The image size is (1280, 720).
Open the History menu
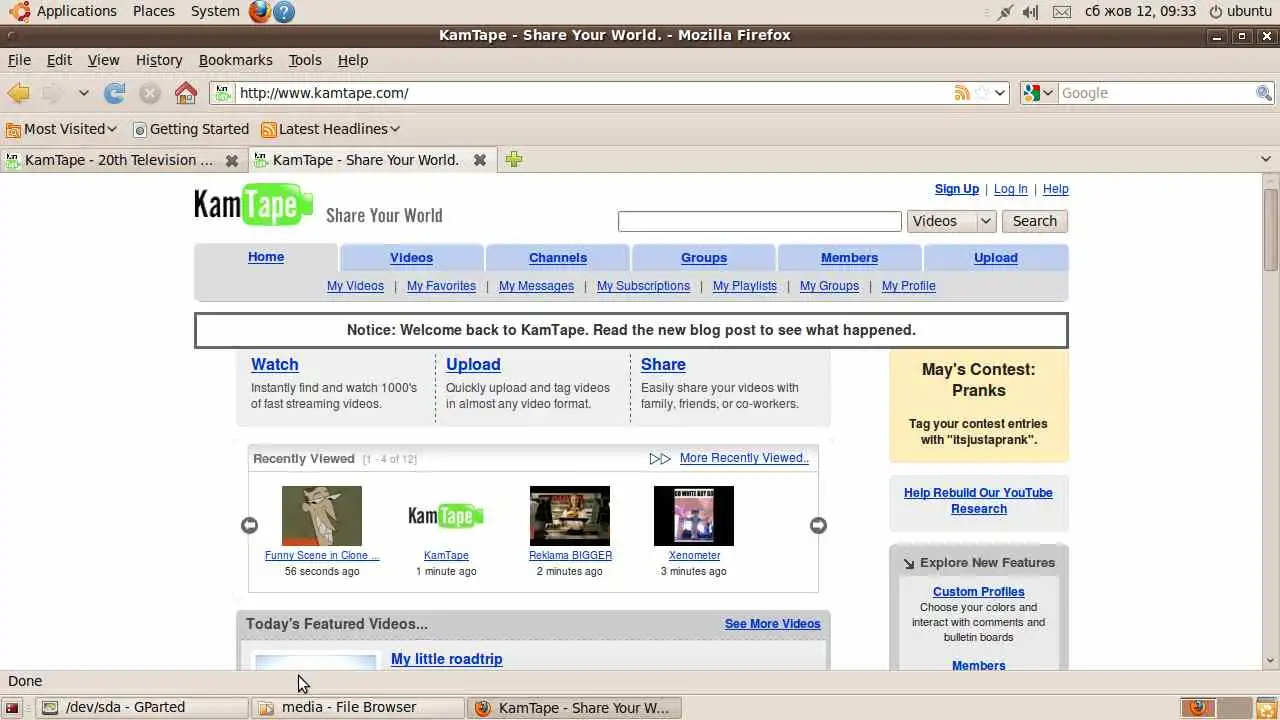(159, 60)
